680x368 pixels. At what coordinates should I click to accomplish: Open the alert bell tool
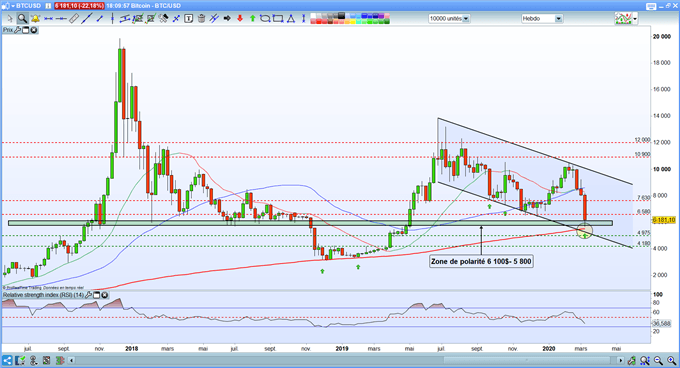pyautogui.click(x=35, y=19)
